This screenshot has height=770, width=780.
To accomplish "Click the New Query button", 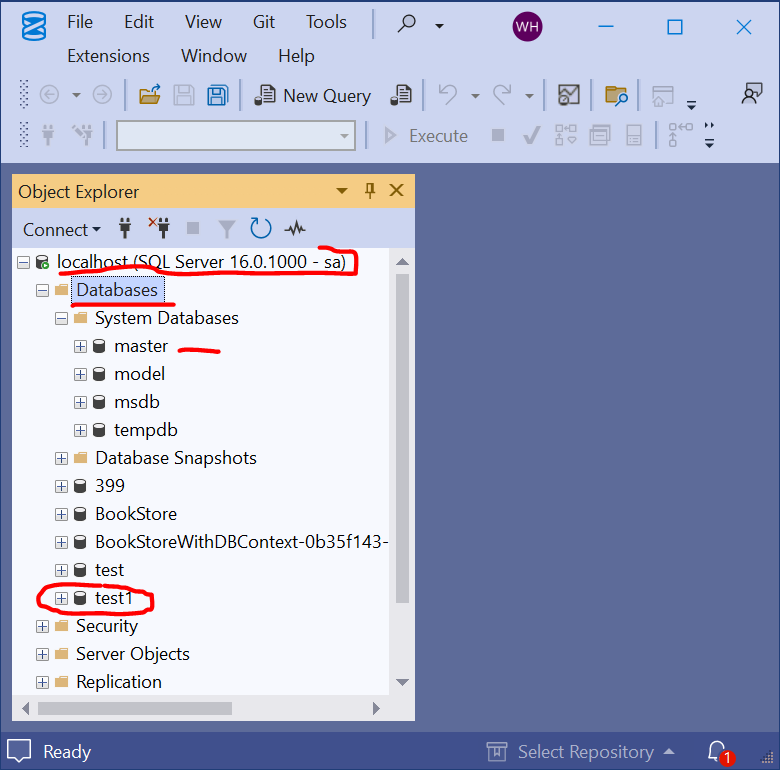I will pos(313,95).
